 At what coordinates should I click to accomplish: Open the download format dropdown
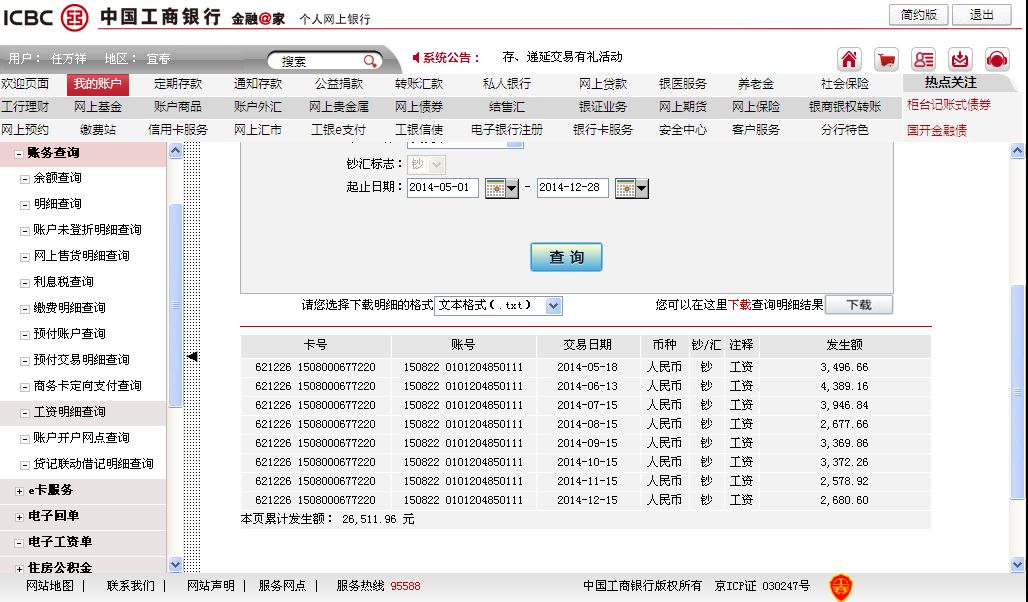point(554,305)
